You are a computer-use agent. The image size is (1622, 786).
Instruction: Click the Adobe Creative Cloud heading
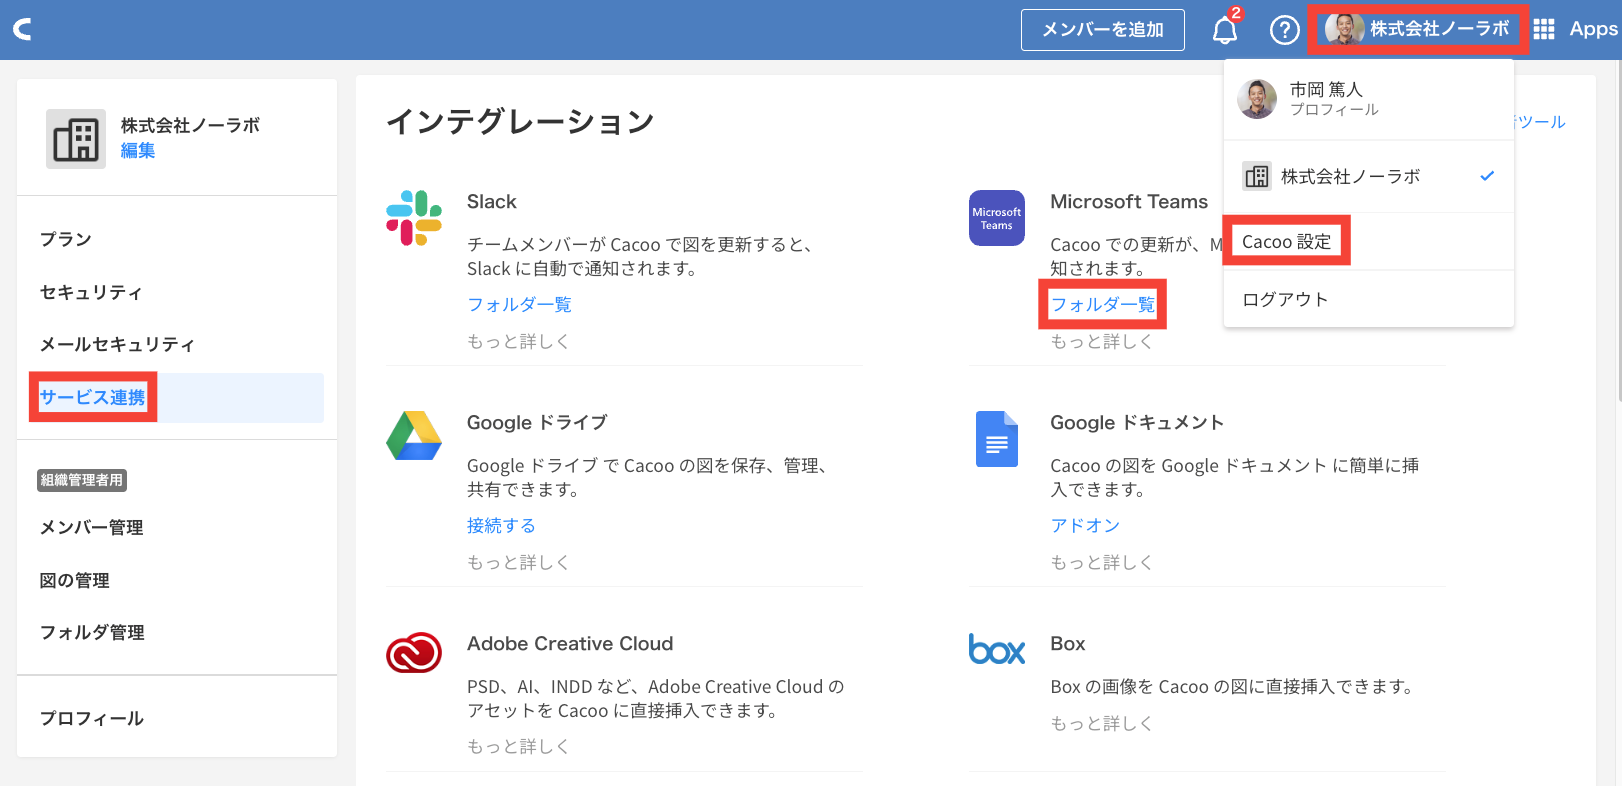point(570,643)
